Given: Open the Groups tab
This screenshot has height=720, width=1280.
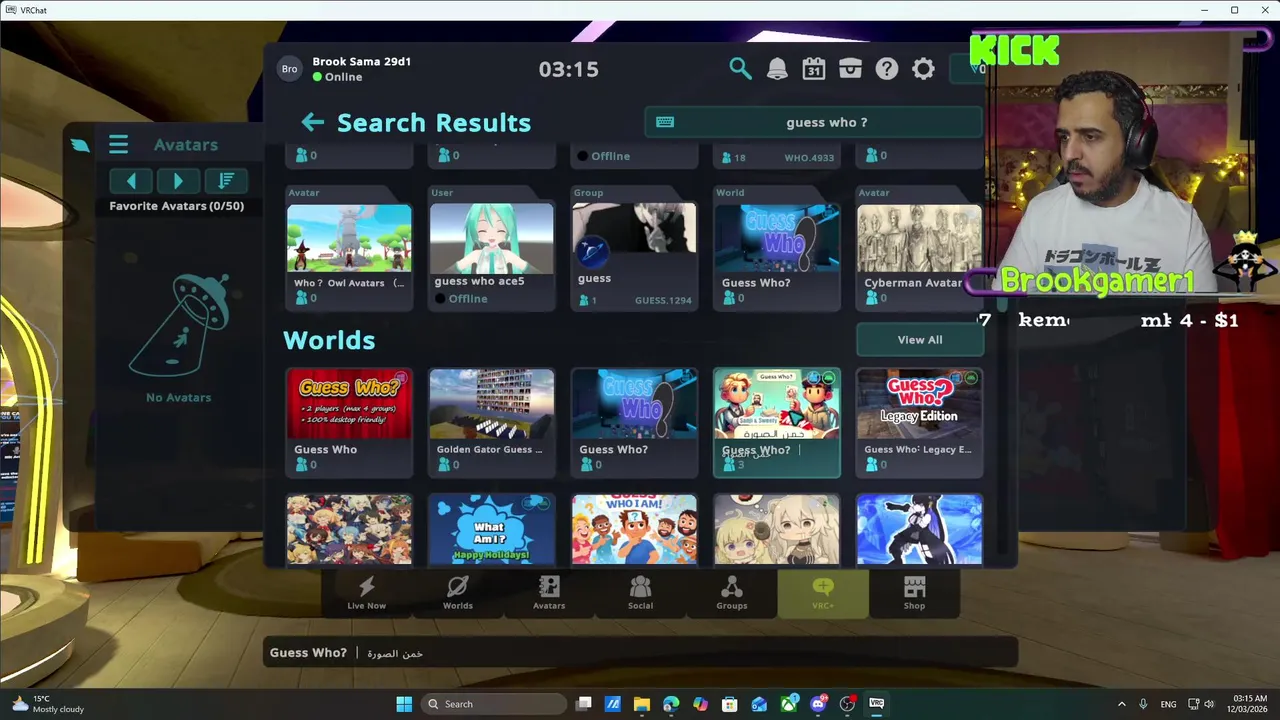Looking at the screenshot, I should [x=732, y=593].
